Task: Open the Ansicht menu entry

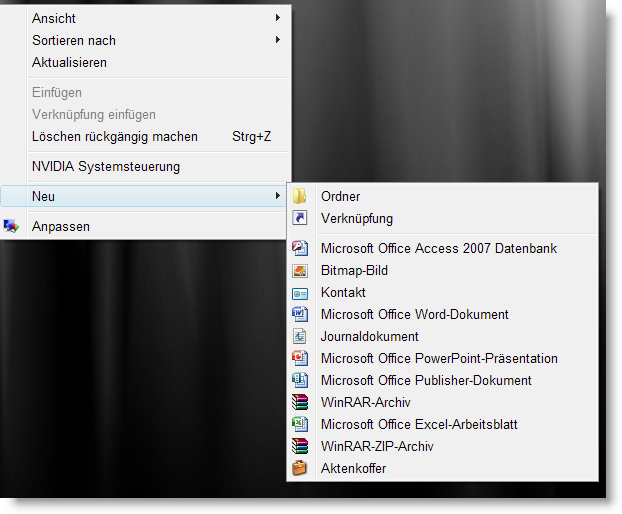Action: pos(146,18)
